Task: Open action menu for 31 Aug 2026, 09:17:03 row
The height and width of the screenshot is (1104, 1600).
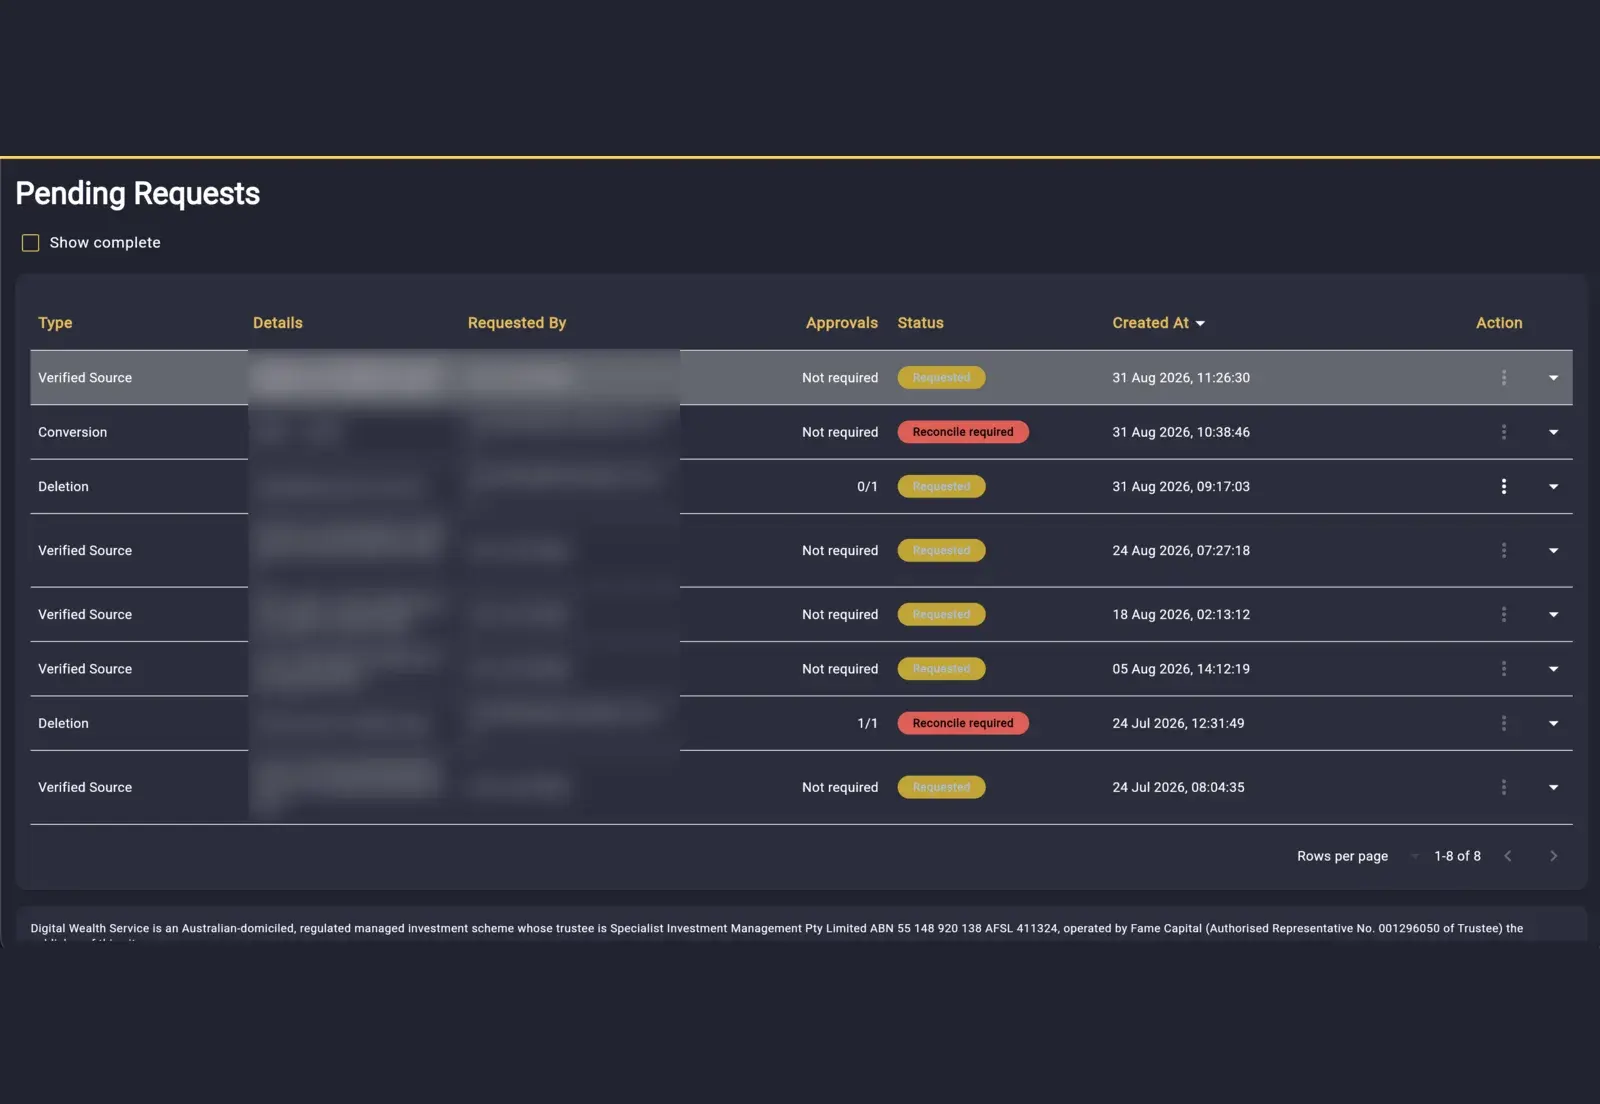Action: click(1503, 486)
